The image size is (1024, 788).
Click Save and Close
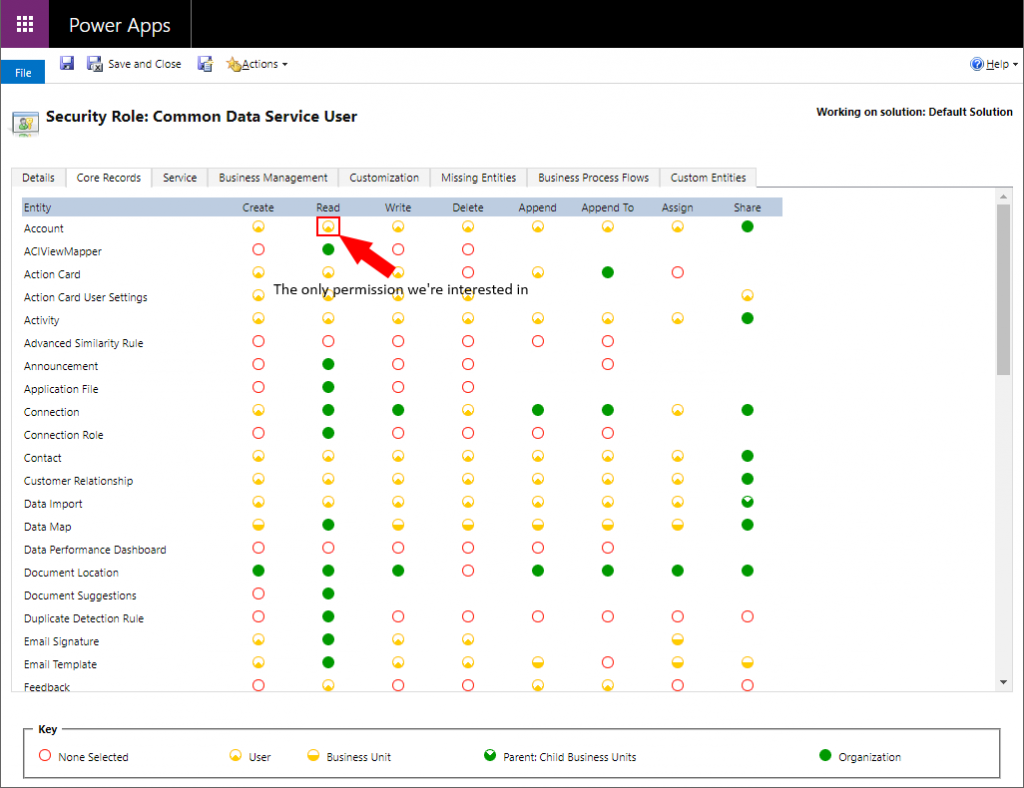tap(135, 64)
